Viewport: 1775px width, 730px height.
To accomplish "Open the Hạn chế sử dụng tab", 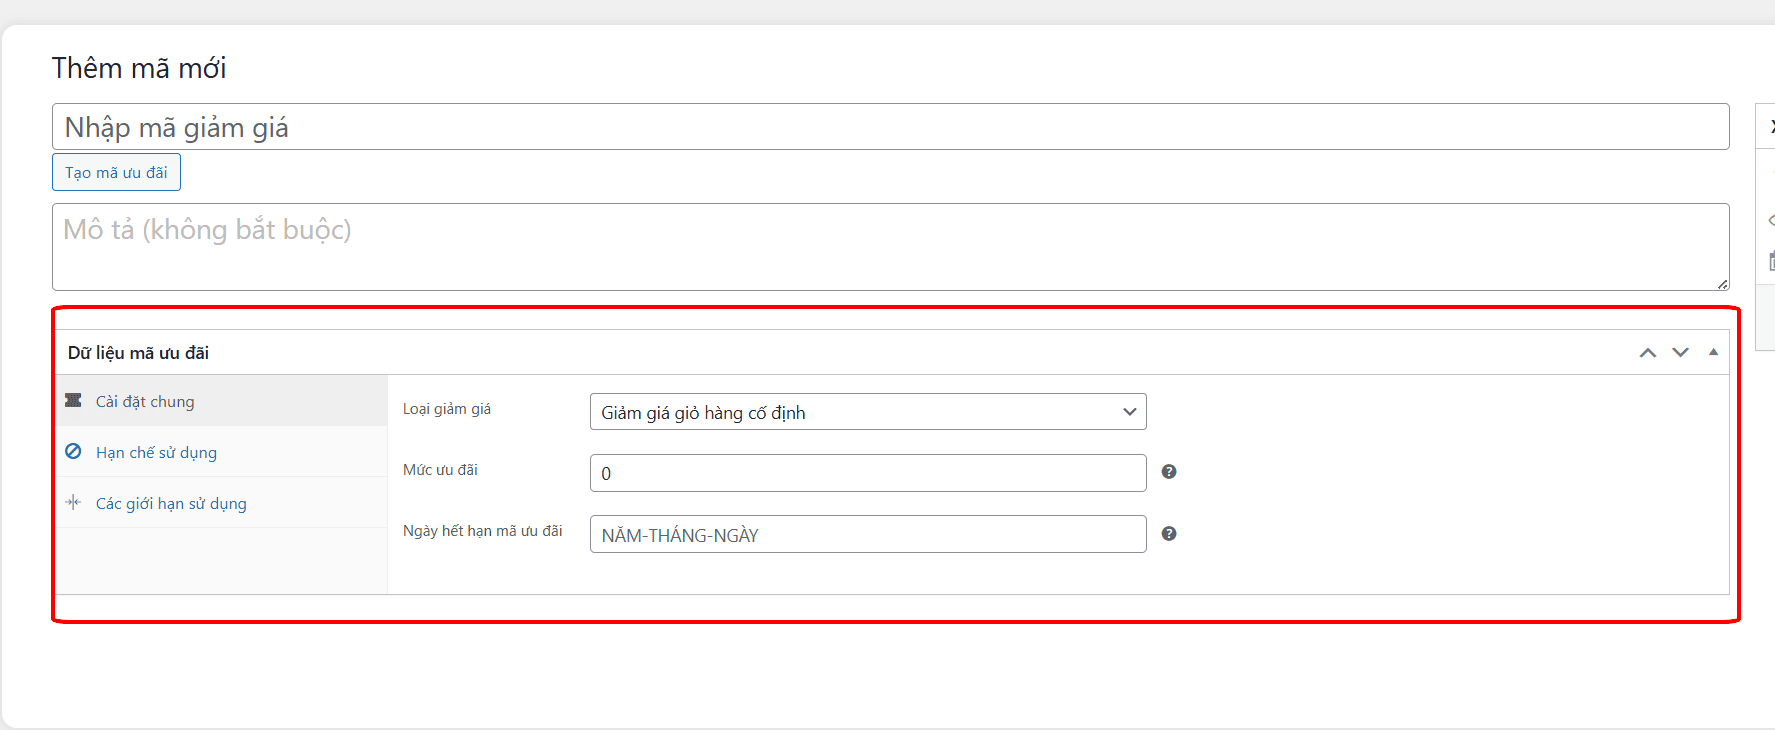I will [156, 453].
